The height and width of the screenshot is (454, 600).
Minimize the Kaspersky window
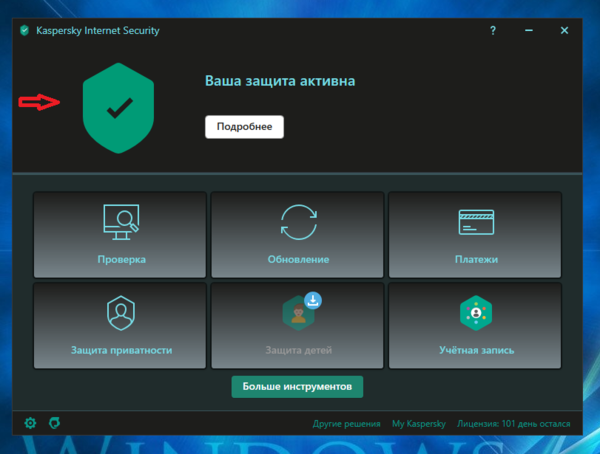529,30
